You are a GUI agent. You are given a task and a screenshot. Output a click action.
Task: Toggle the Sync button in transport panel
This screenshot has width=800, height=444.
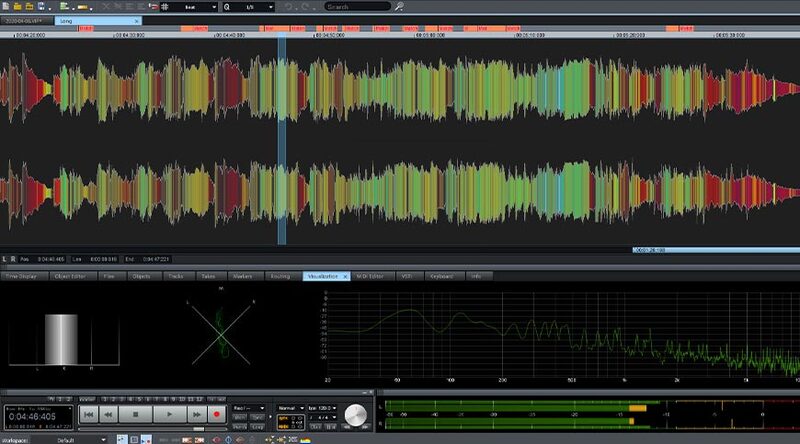click(x=259, y=417)
